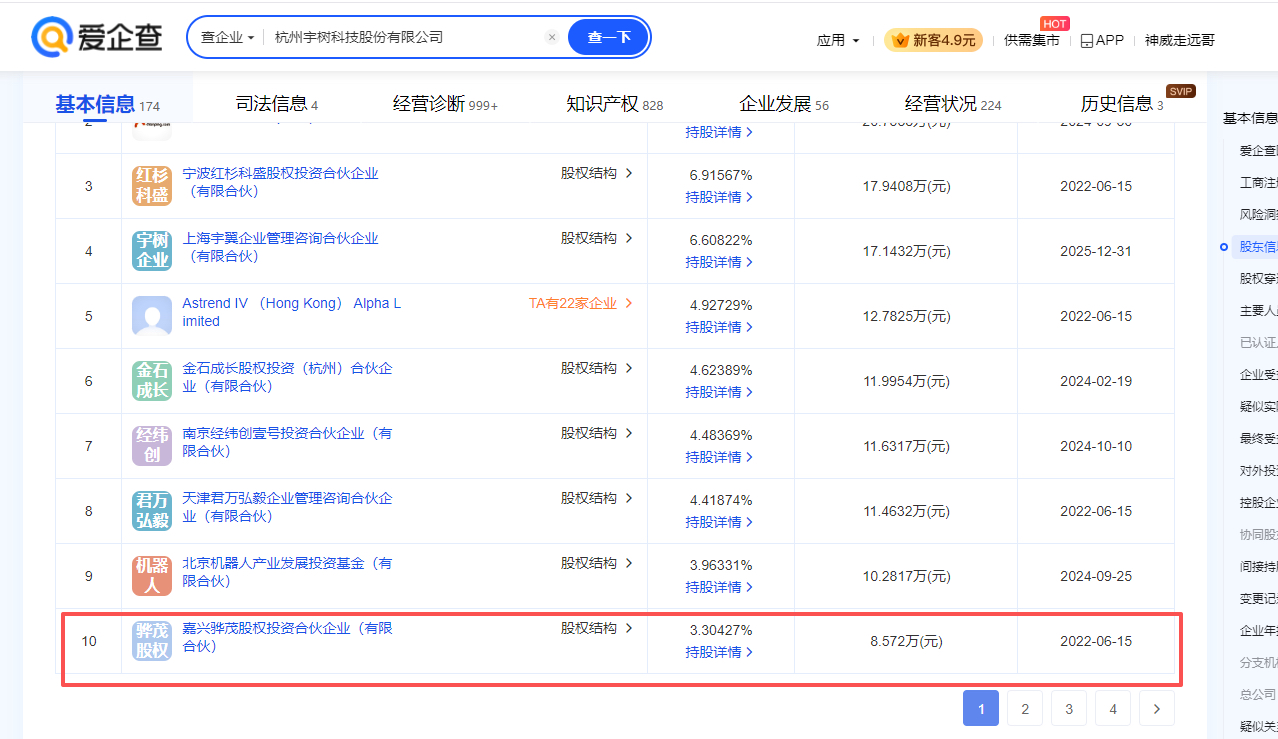Go to next page with arrow button
Image resolution: width=1278 pixels, height=739 pixels.
[1157, 709]
